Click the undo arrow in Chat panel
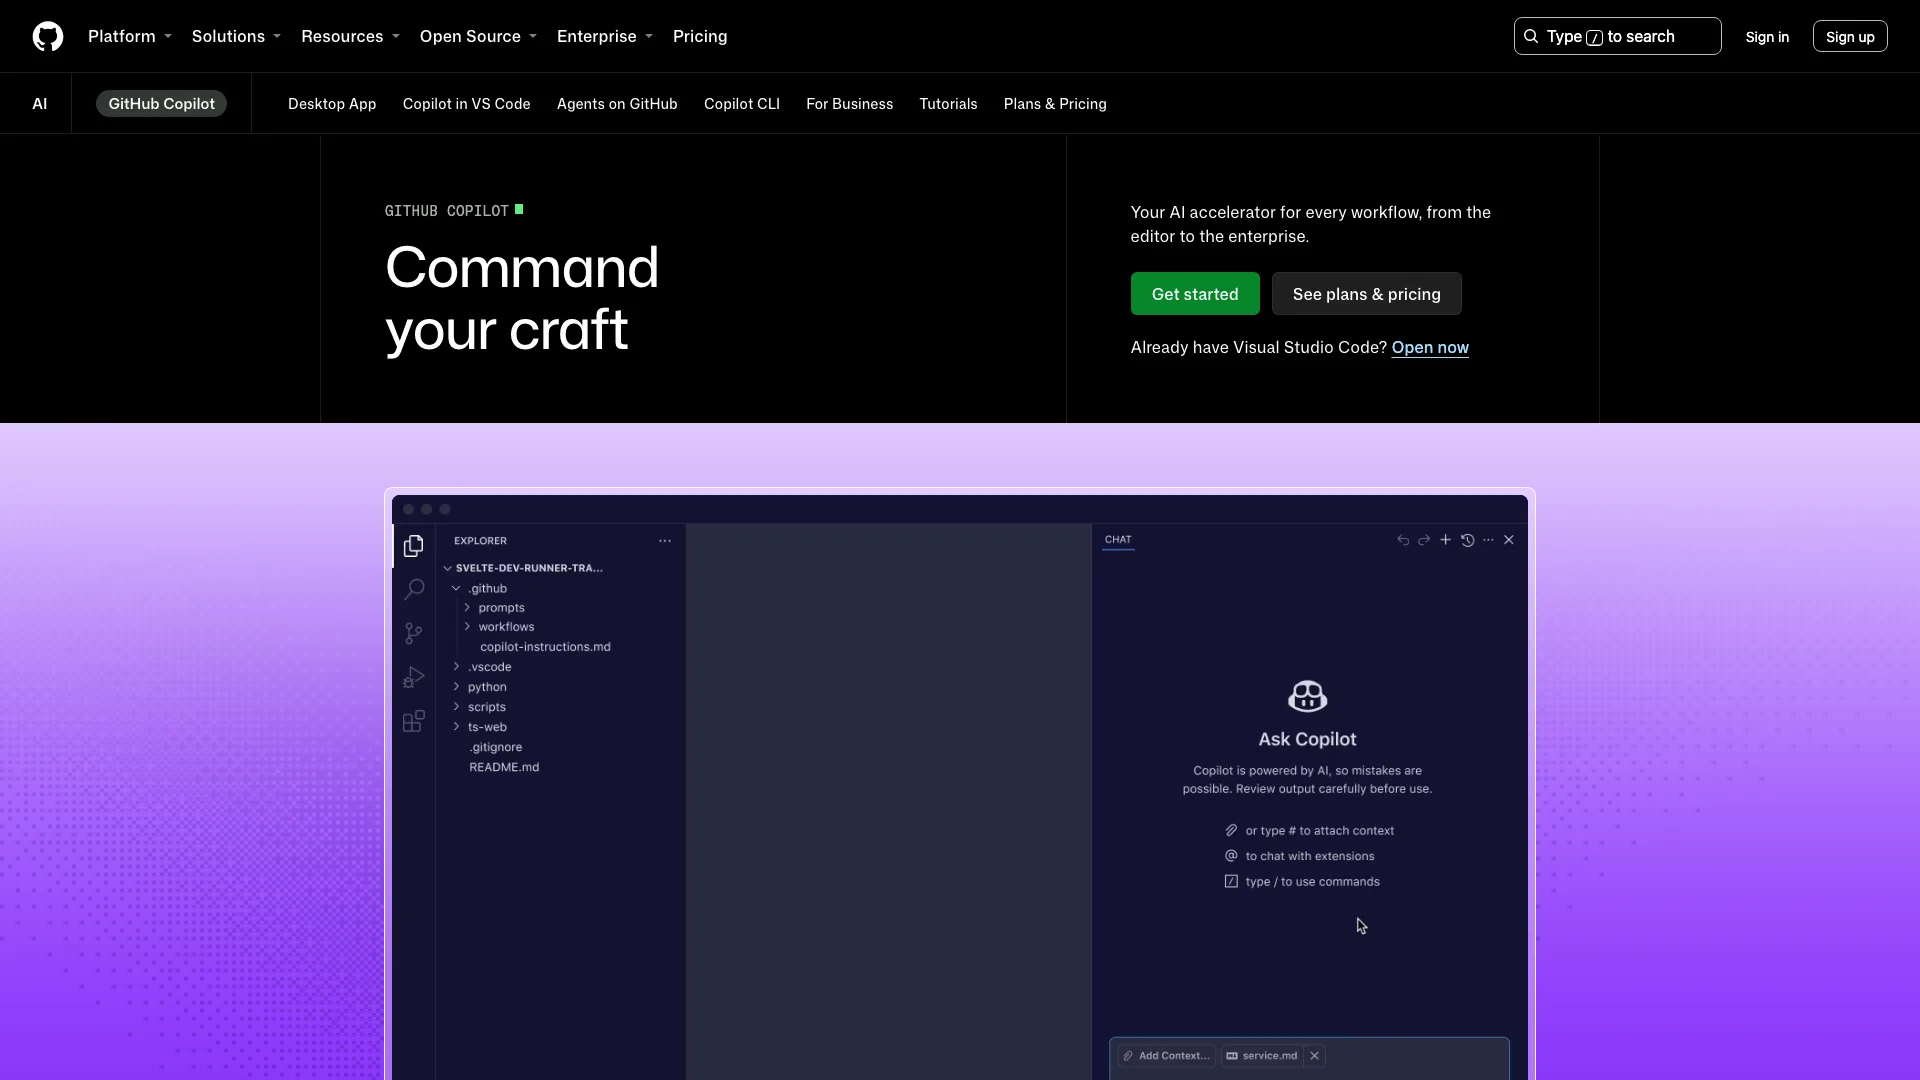The image size is (1920, 1080). pos(1403,540)
